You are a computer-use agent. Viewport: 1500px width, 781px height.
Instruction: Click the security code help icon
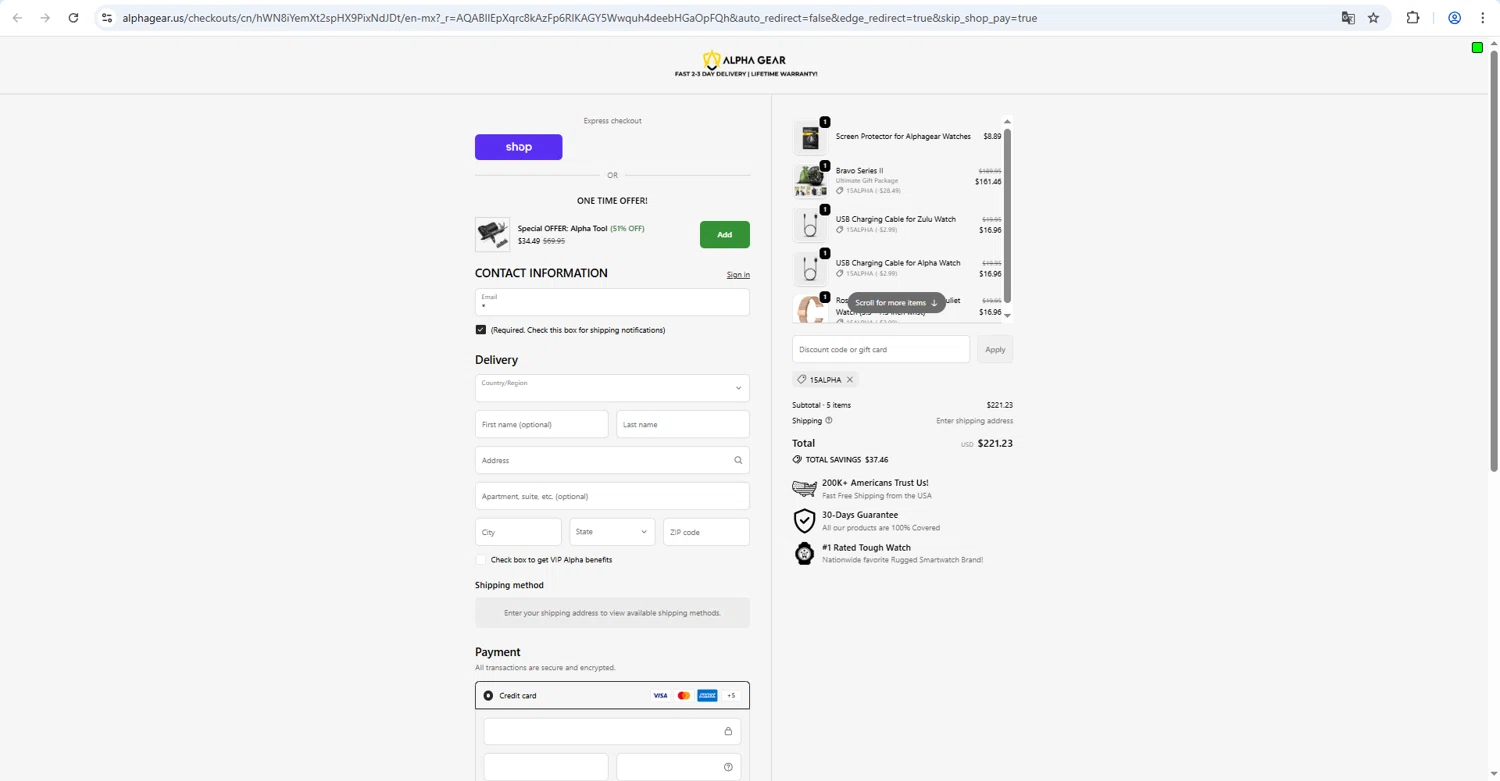[728, 767]
